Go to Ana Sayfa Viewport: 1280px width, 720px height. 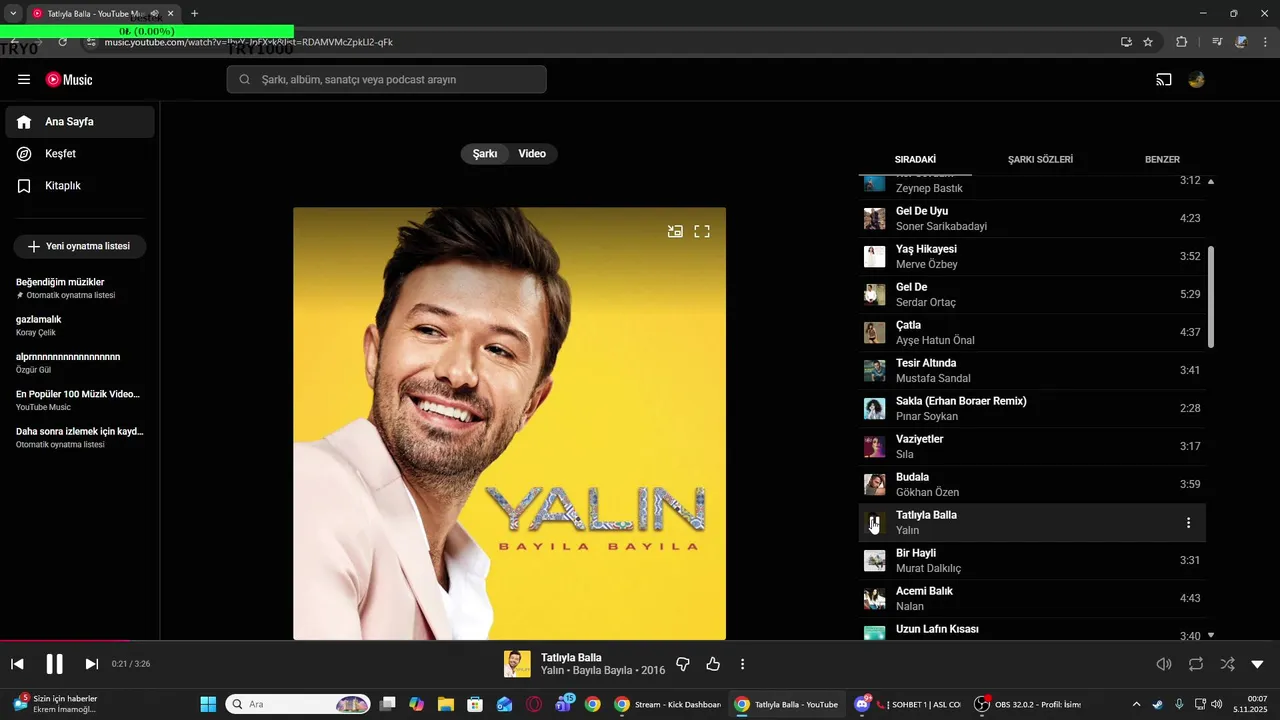tap(80, 122)
